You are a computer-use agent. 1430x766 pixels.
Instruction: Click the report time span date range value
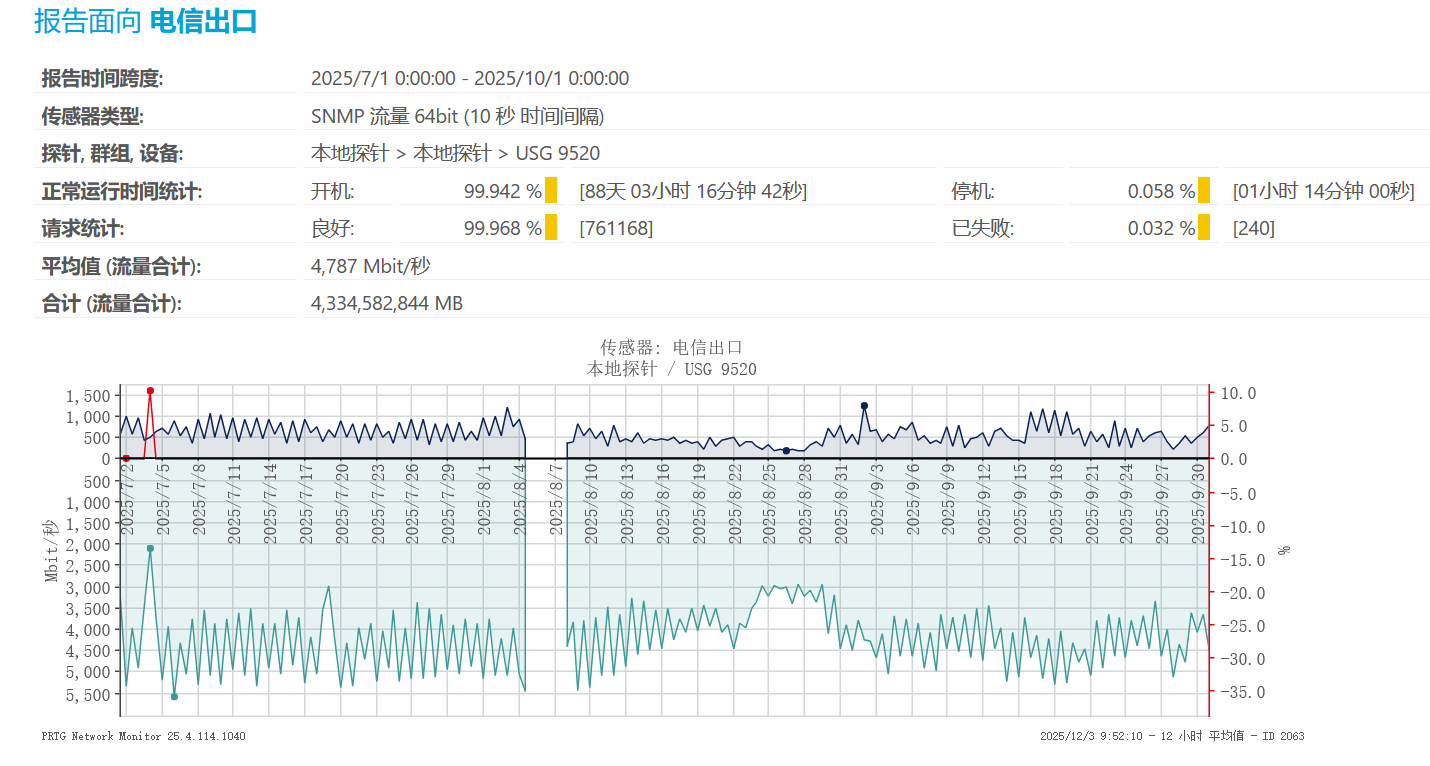pyautogui.click(x=470, y=78)
